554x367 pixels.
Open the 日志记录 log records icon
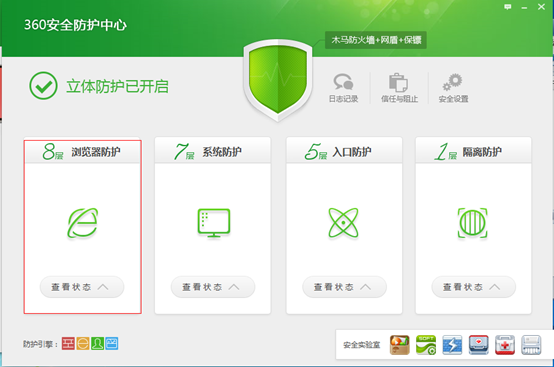coord(343,82)
